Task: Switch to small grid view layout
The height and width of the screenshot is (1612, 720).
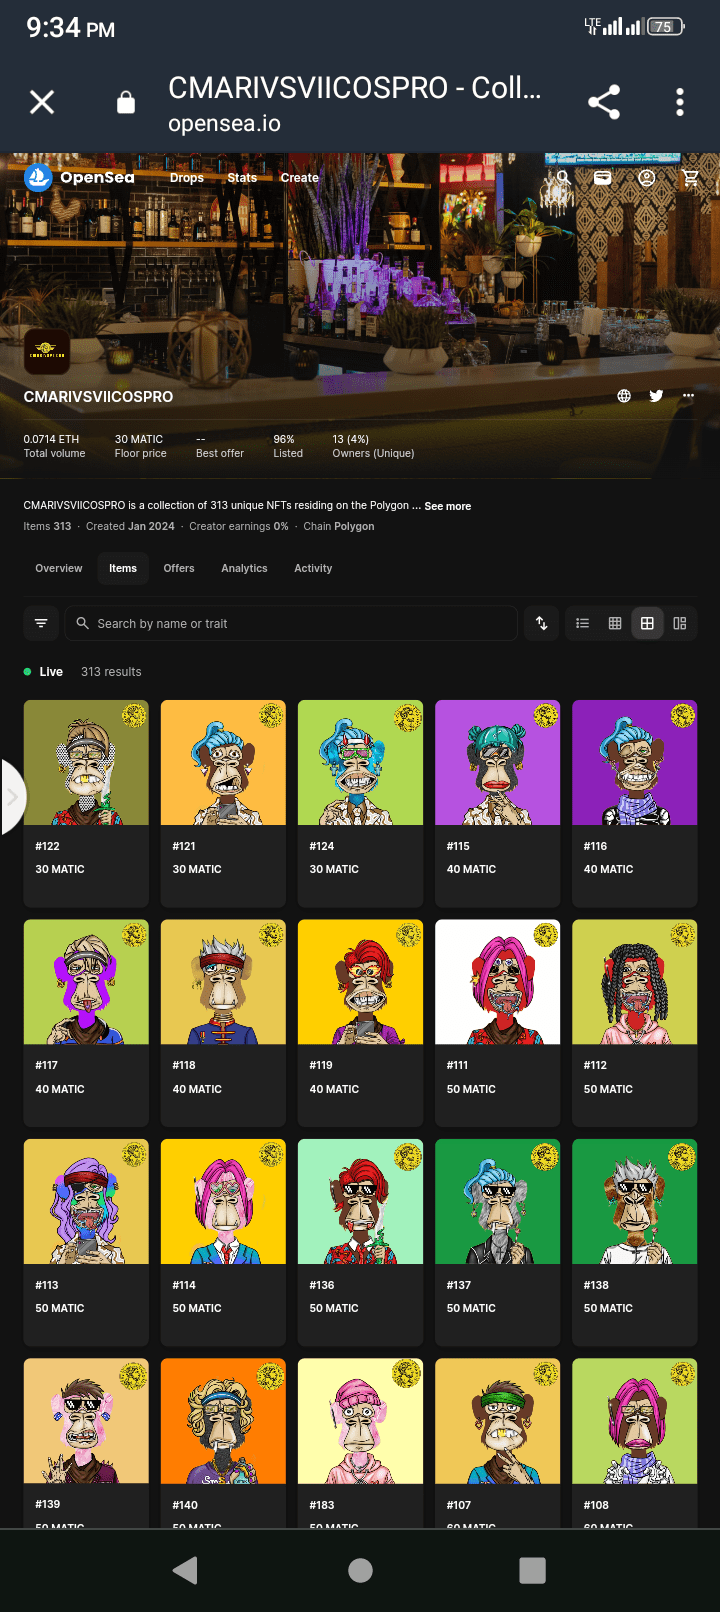Action: click(615, 623)
